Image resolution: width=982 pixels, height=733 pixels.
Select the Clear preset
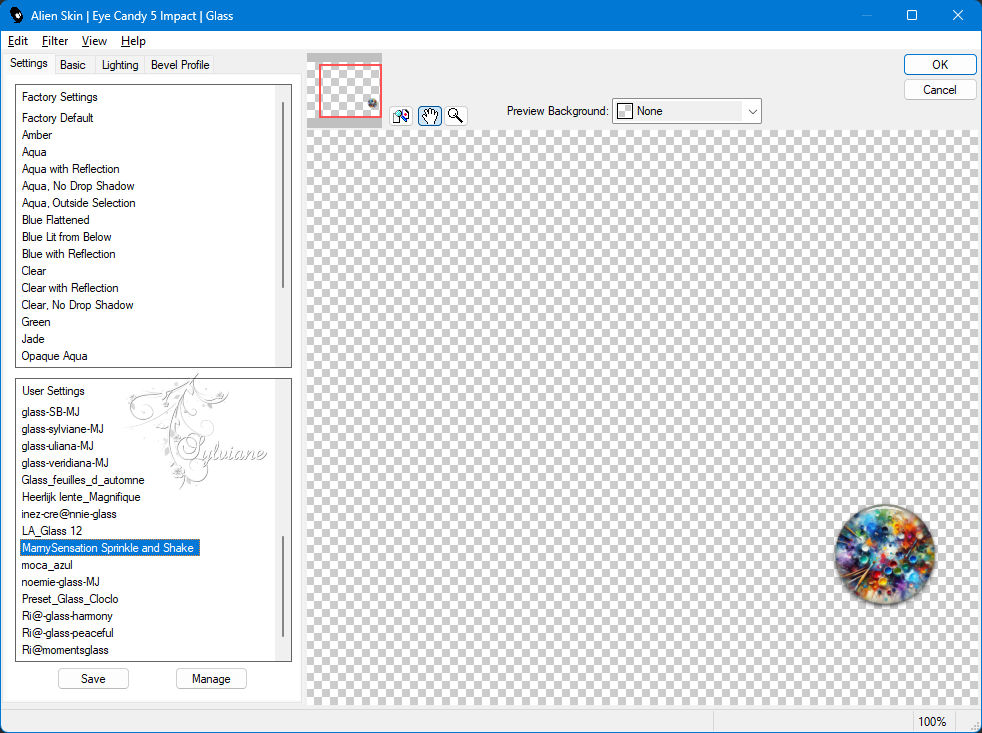(34, 271)
